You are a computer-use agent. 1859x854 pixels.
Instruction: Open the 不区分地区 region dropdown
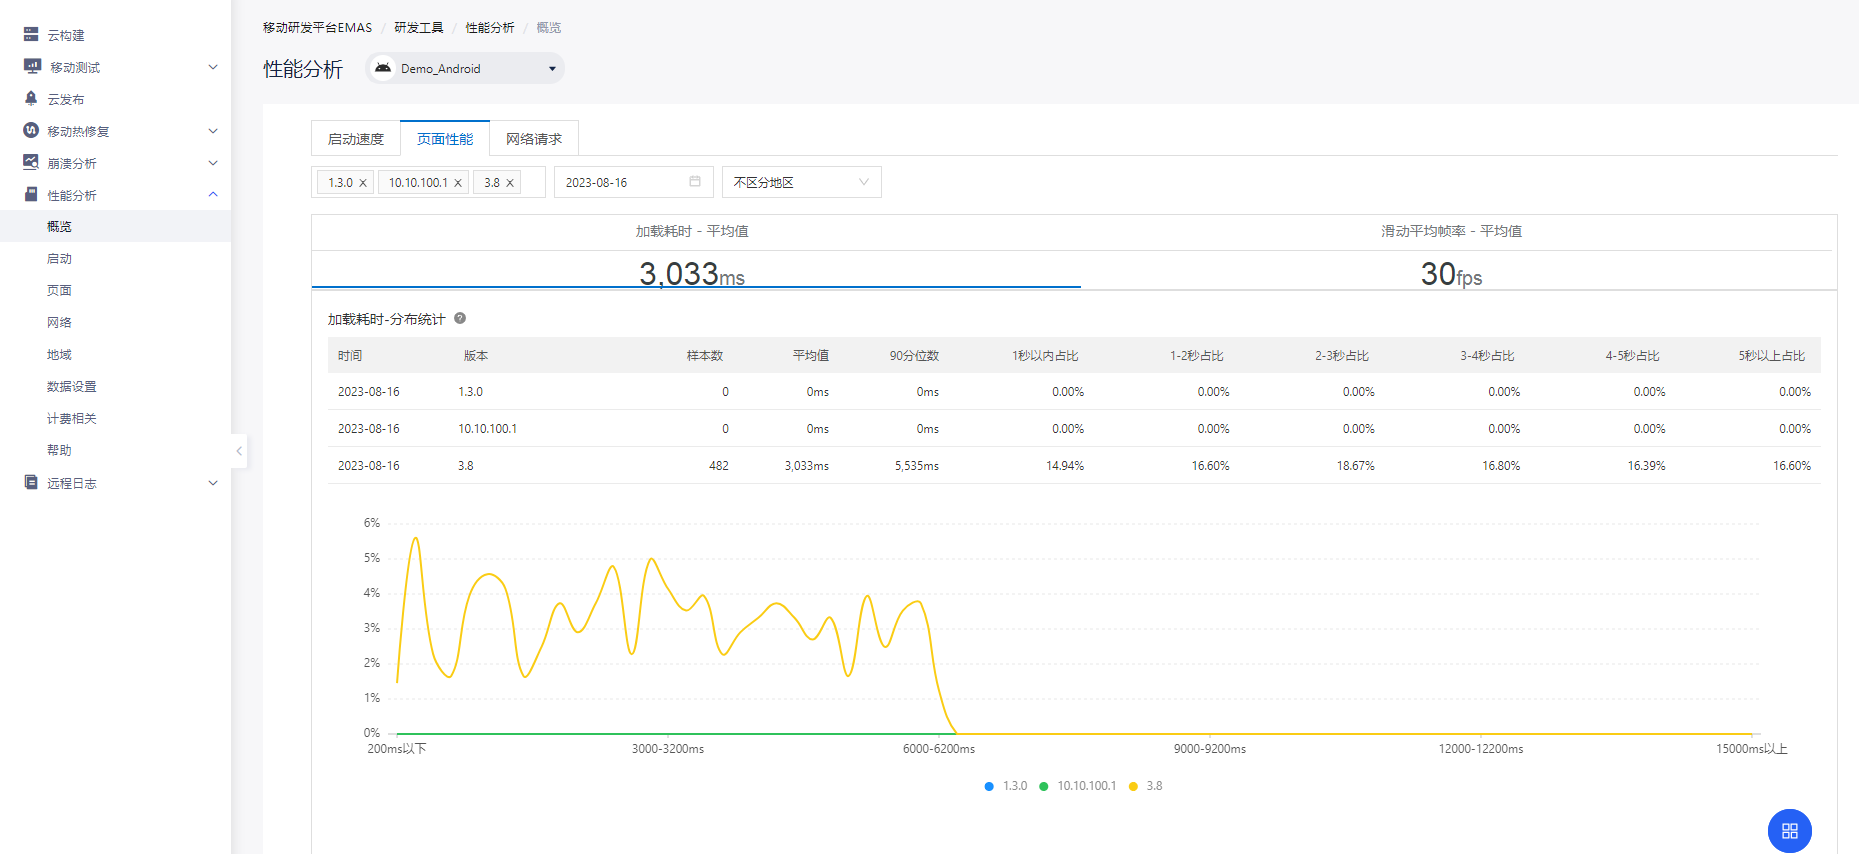(802, 182)
